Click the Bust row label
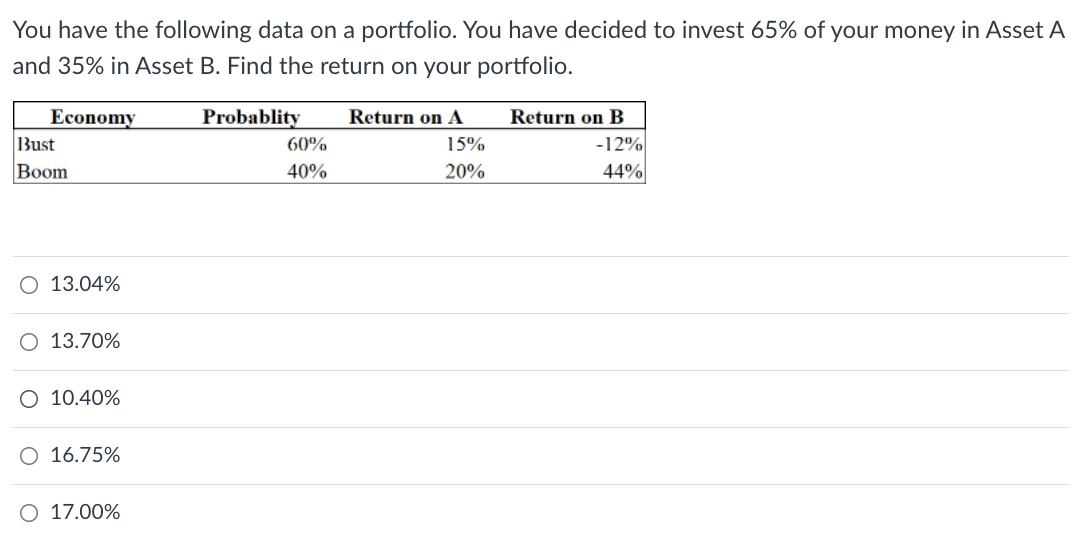The width and height of the screenshot is (1082, 554). tap(37, 144)
